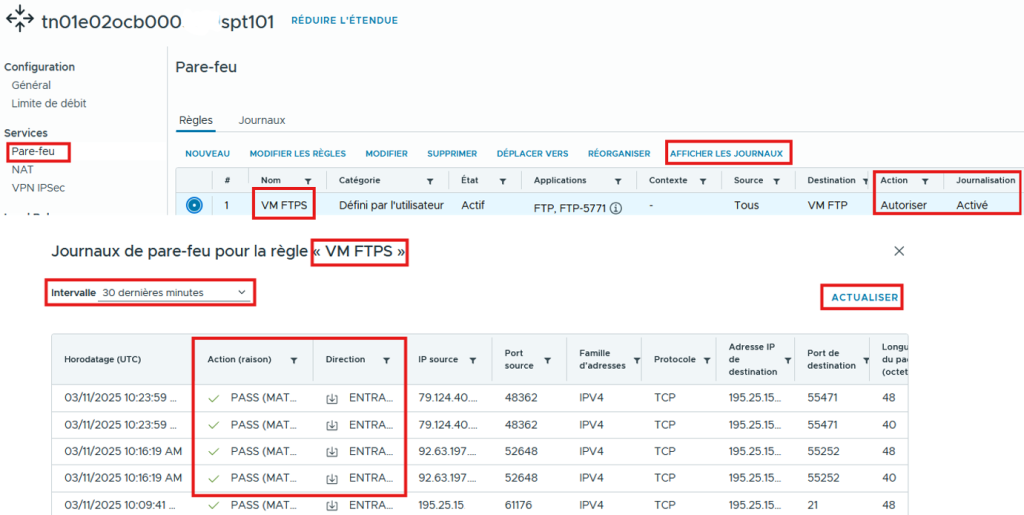Open NAT in the Services sidebar

[x=22, y=170]
